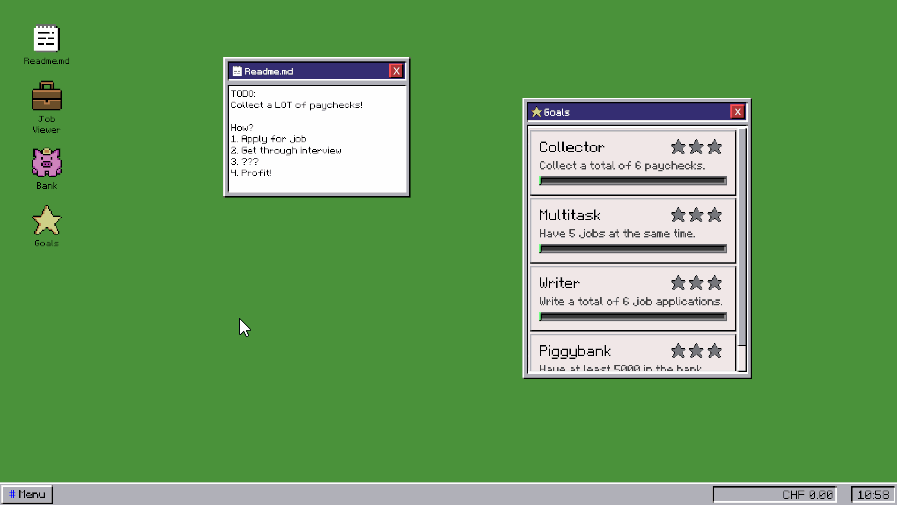Select the Multitask goal title
The width and height of the screenshot is (897, 505).
[570, 215]
